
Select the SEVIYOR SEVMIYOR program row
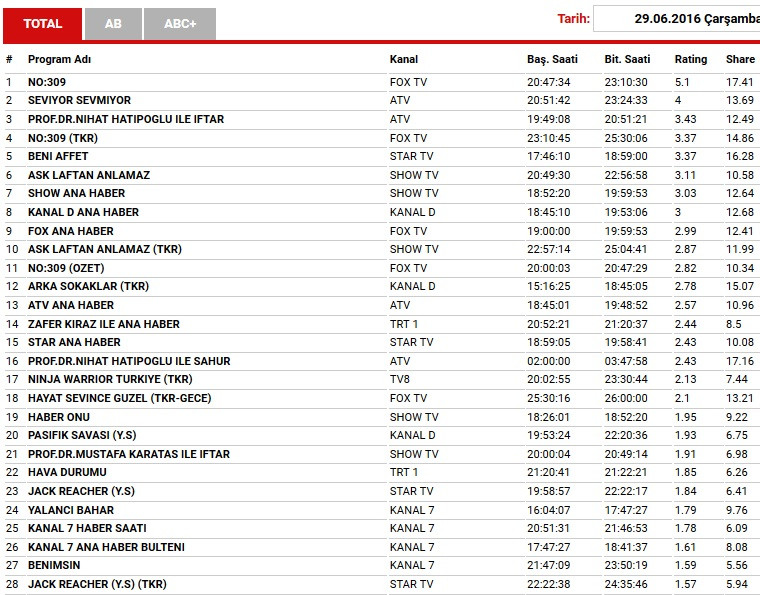coord(79,100)
